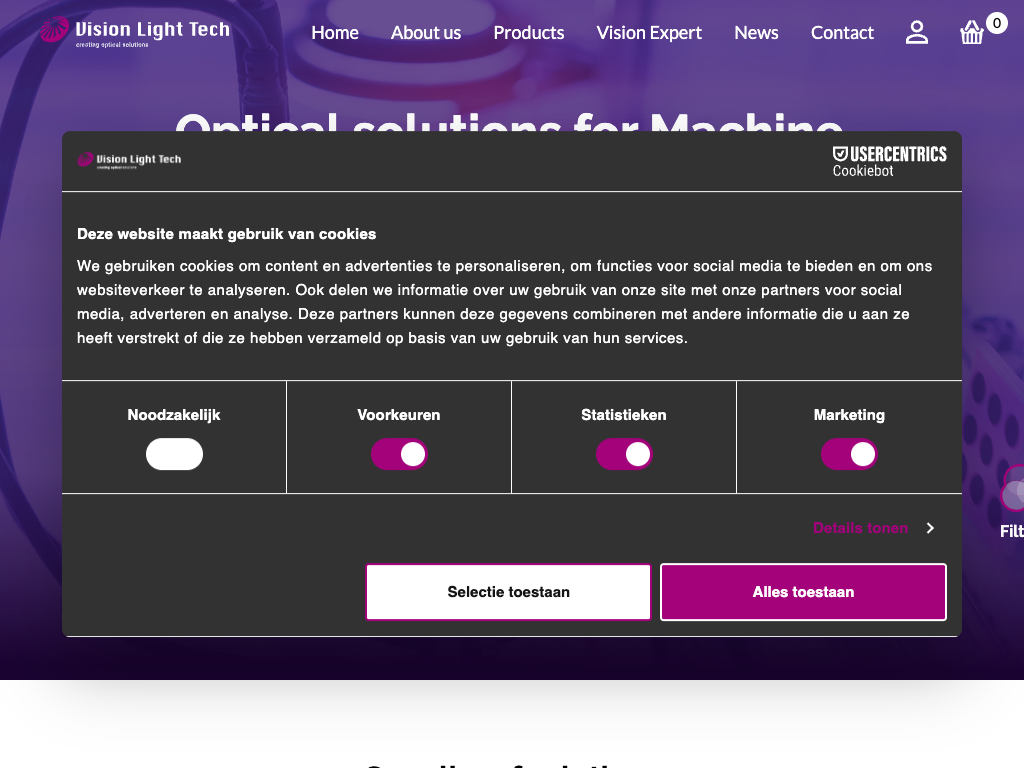The height and width of the screenshot is (768, 1024).
Task: Expand the Details tonen chevron arrow
Action: tap(930, 528)
